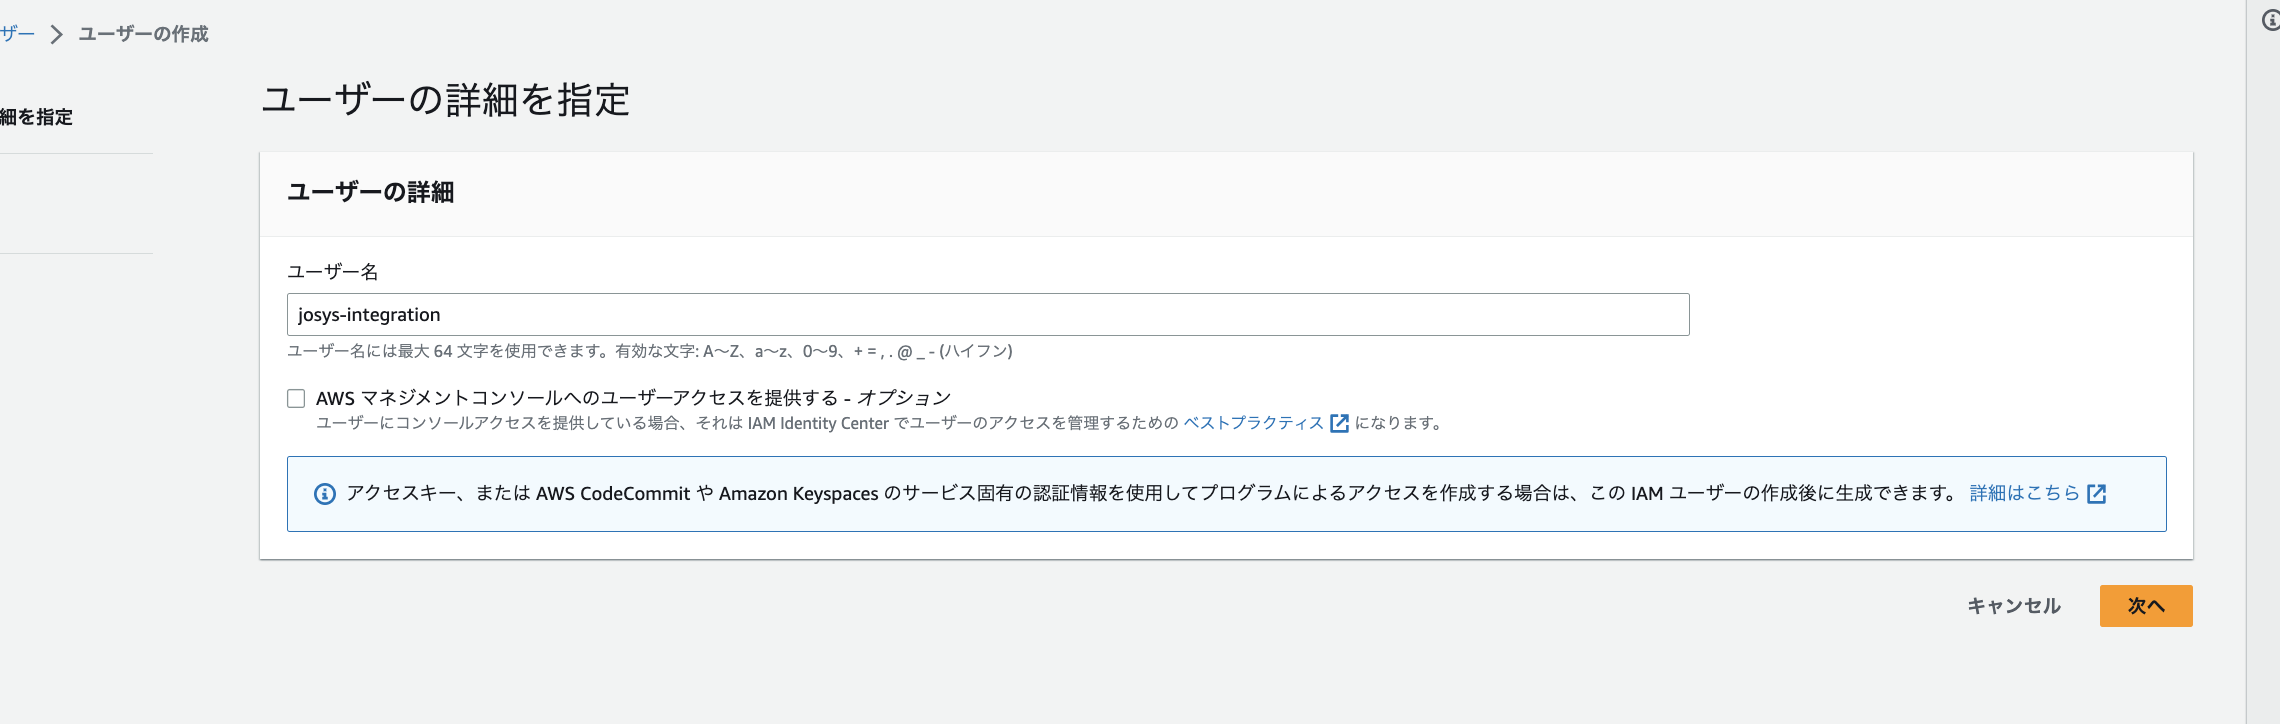Click the 64-character user name hint text
Screen dimensions: 2280x724
649,351
